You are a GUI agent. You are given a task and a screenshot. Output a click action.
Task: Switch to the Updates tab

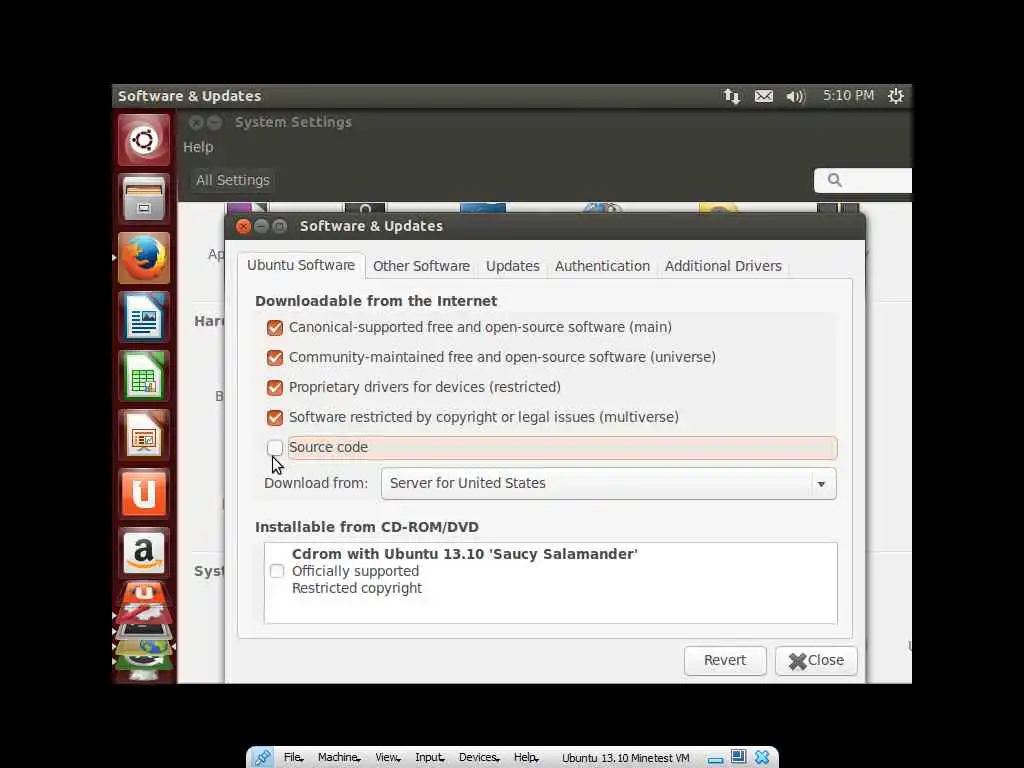tap(513, 266)
